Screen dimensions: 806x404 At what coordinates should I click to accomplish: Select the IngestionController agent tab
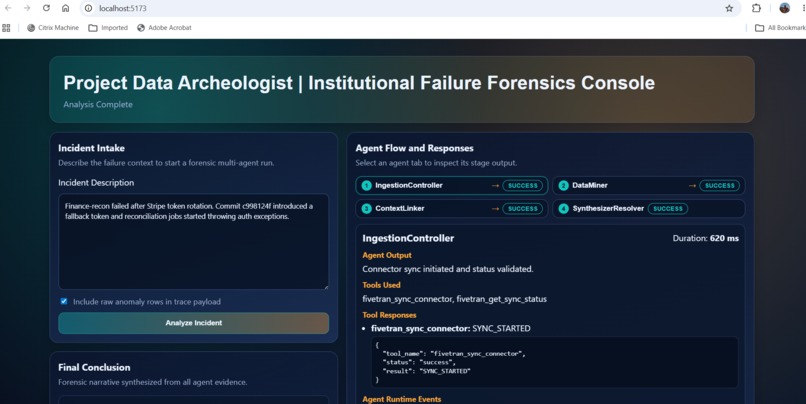pos(452,186)
